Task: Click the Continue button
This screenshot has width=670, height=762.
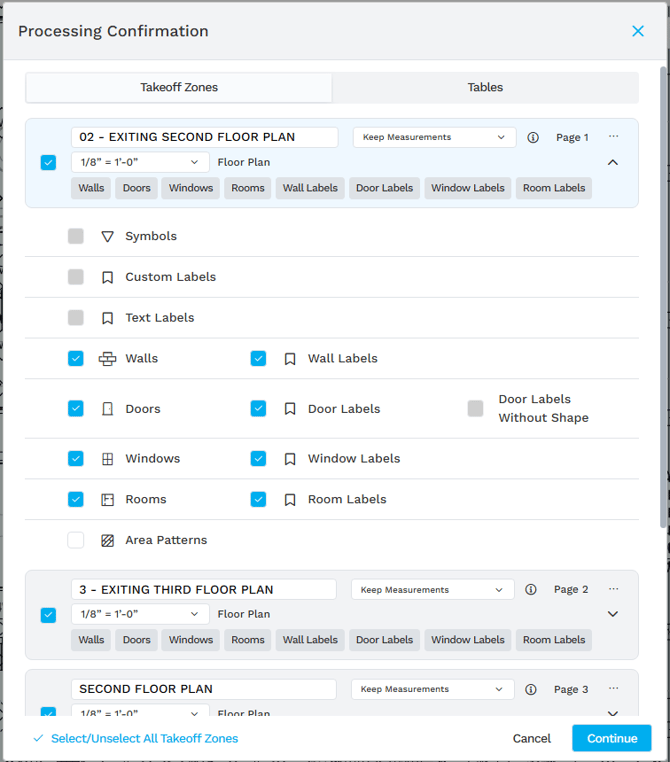Action: tap(611, 738)
